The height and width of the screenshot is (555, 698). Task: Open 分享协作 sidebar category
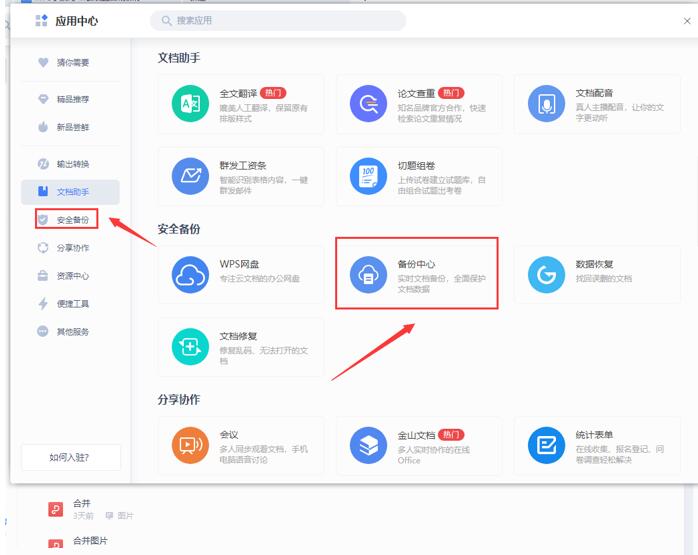[70, 248]
